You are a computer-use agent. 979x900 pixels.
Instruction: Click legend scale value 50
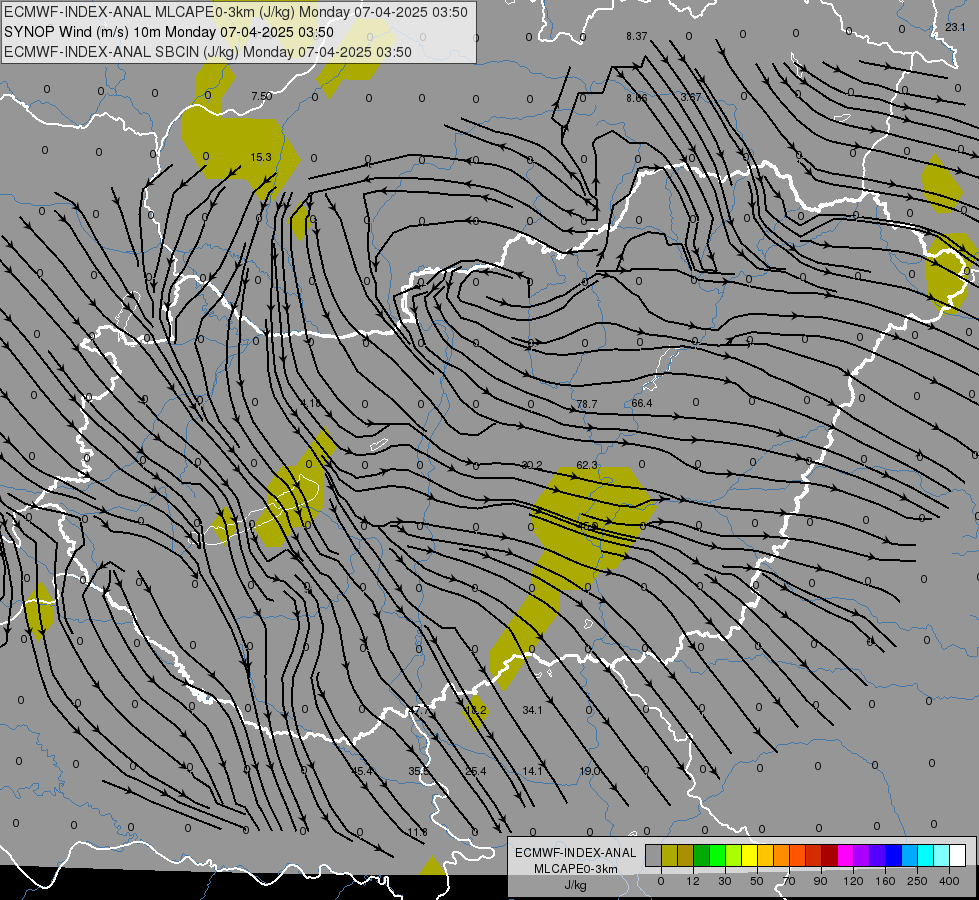point(757,881)
